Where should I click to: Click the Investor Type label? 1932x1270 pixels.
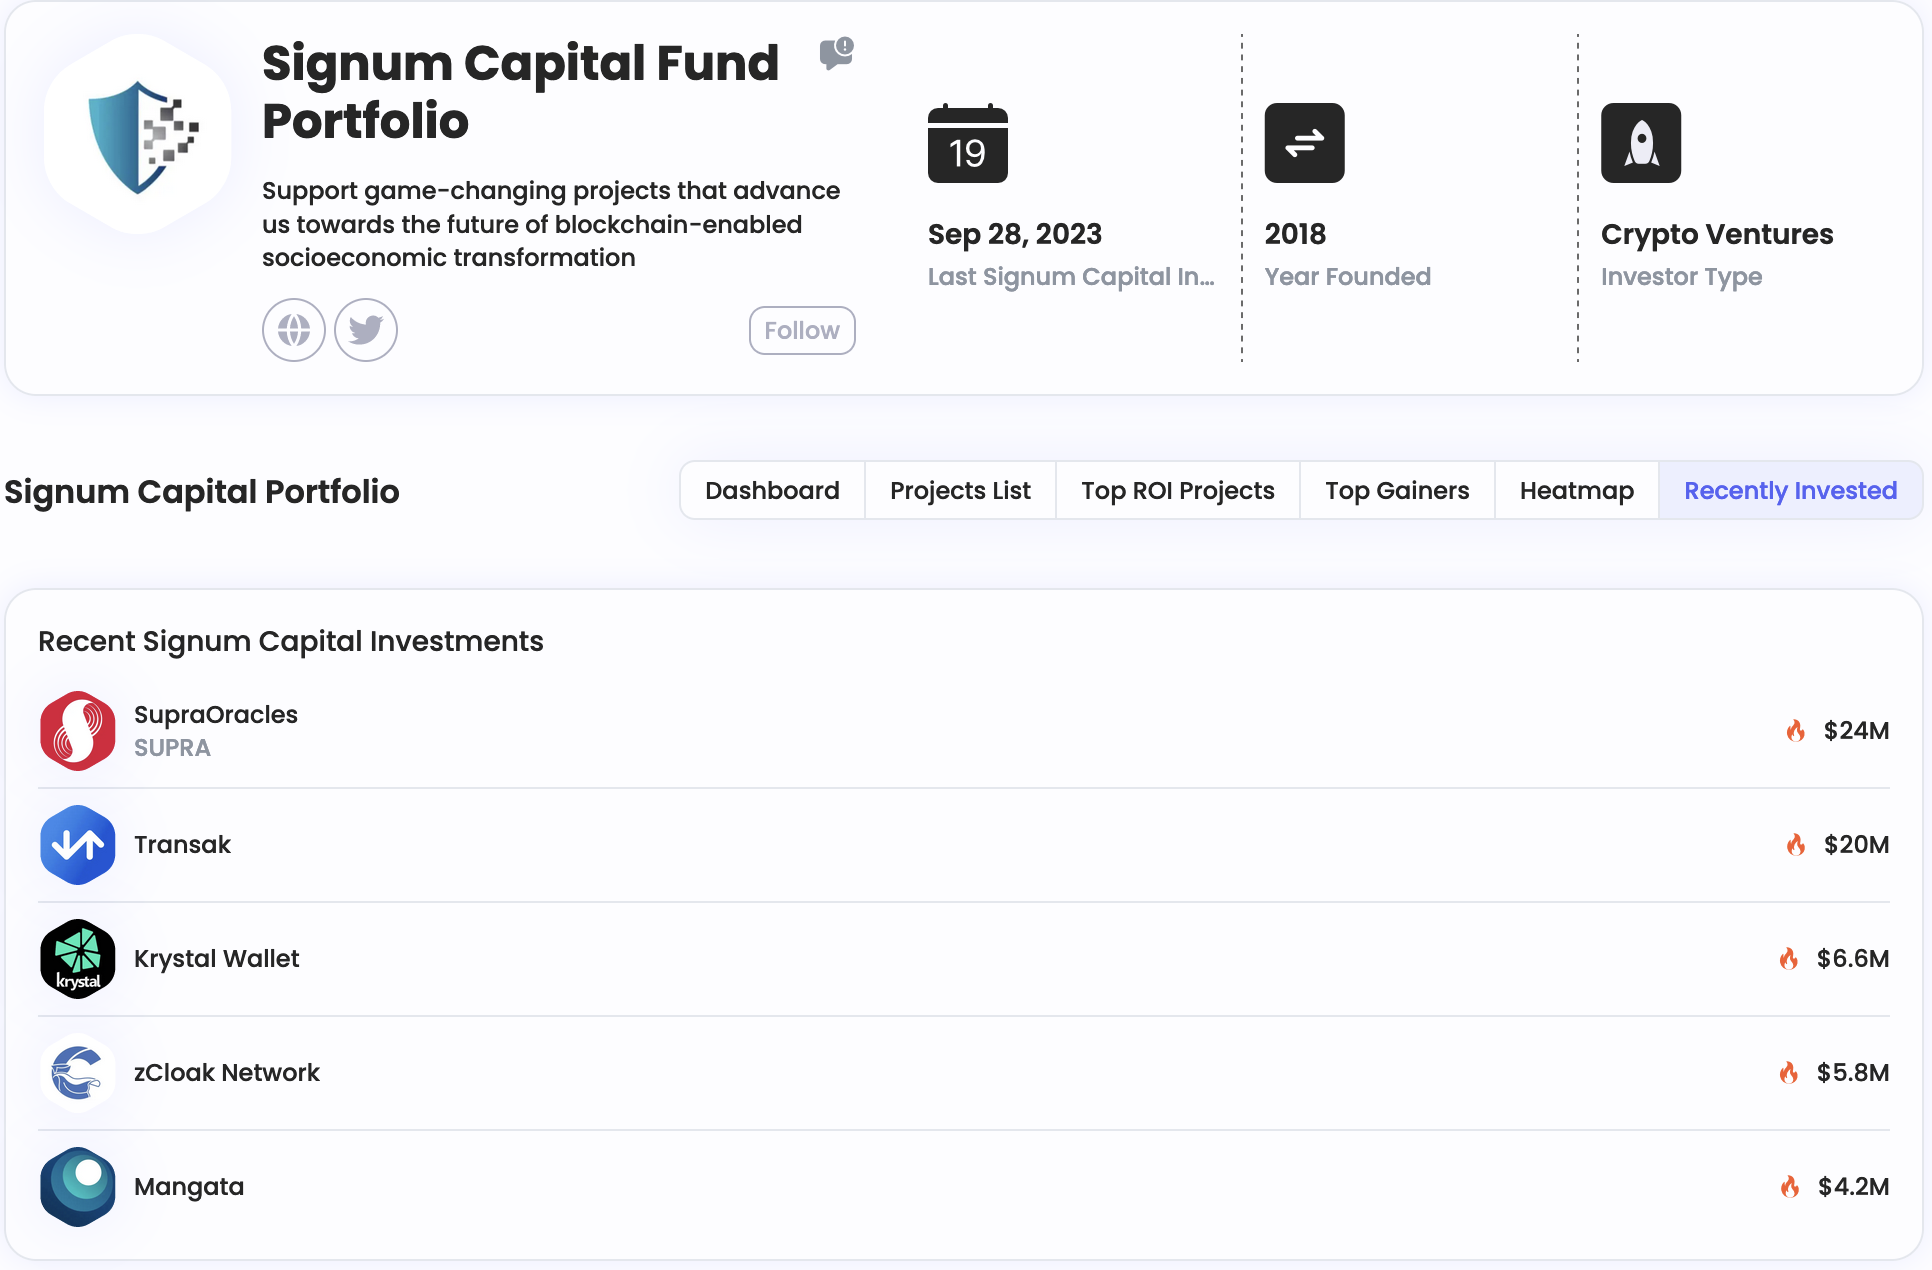[1681, 277]
